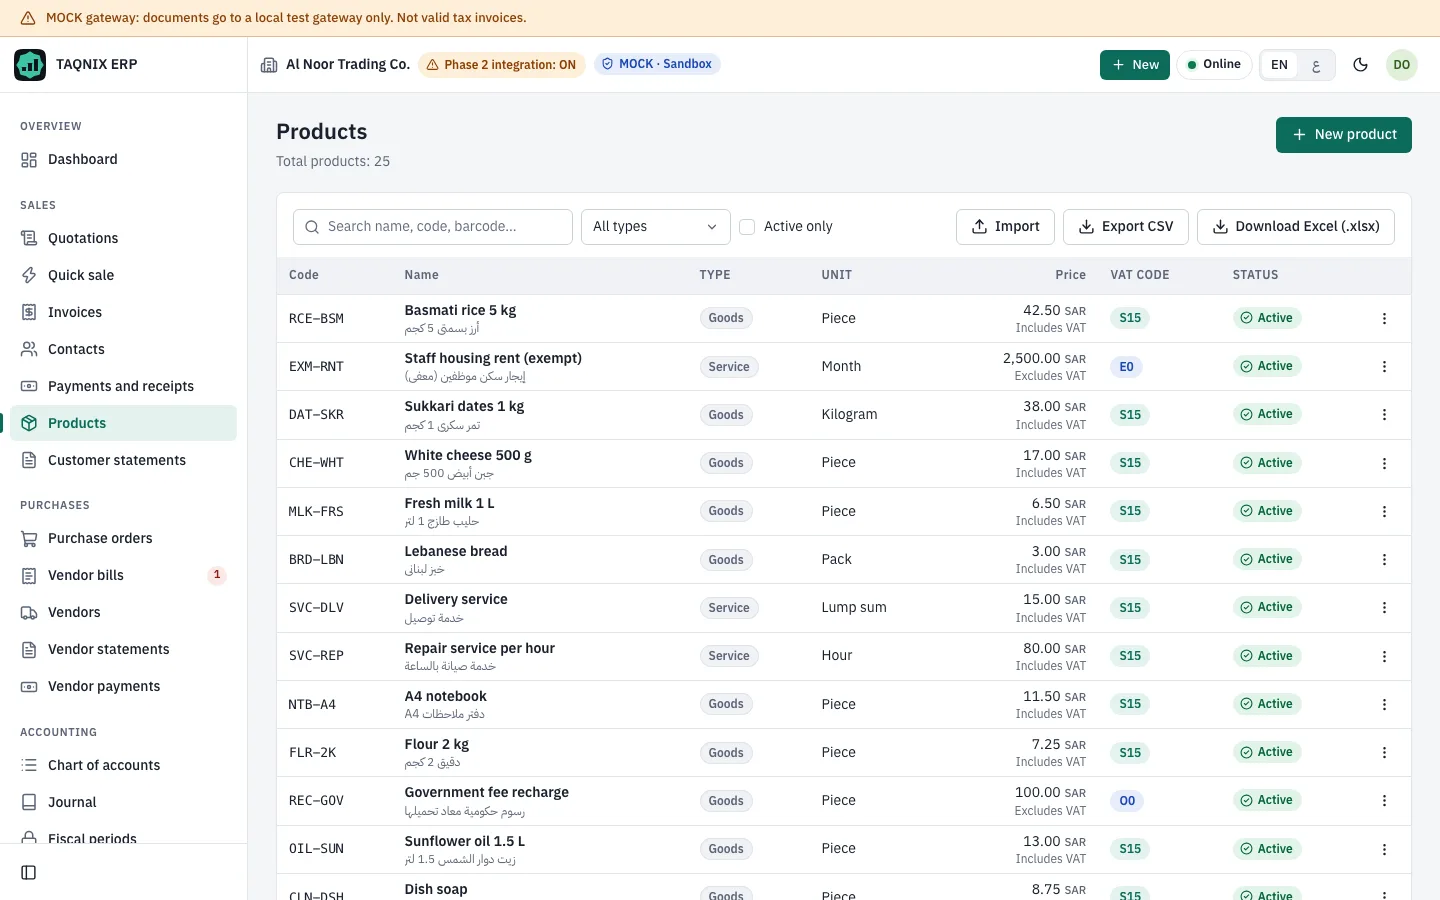Image resolution: width=1440 pixels, height=900 pixels.
Task: Sort table by Price column header
Action: (x=1070, y=275)
